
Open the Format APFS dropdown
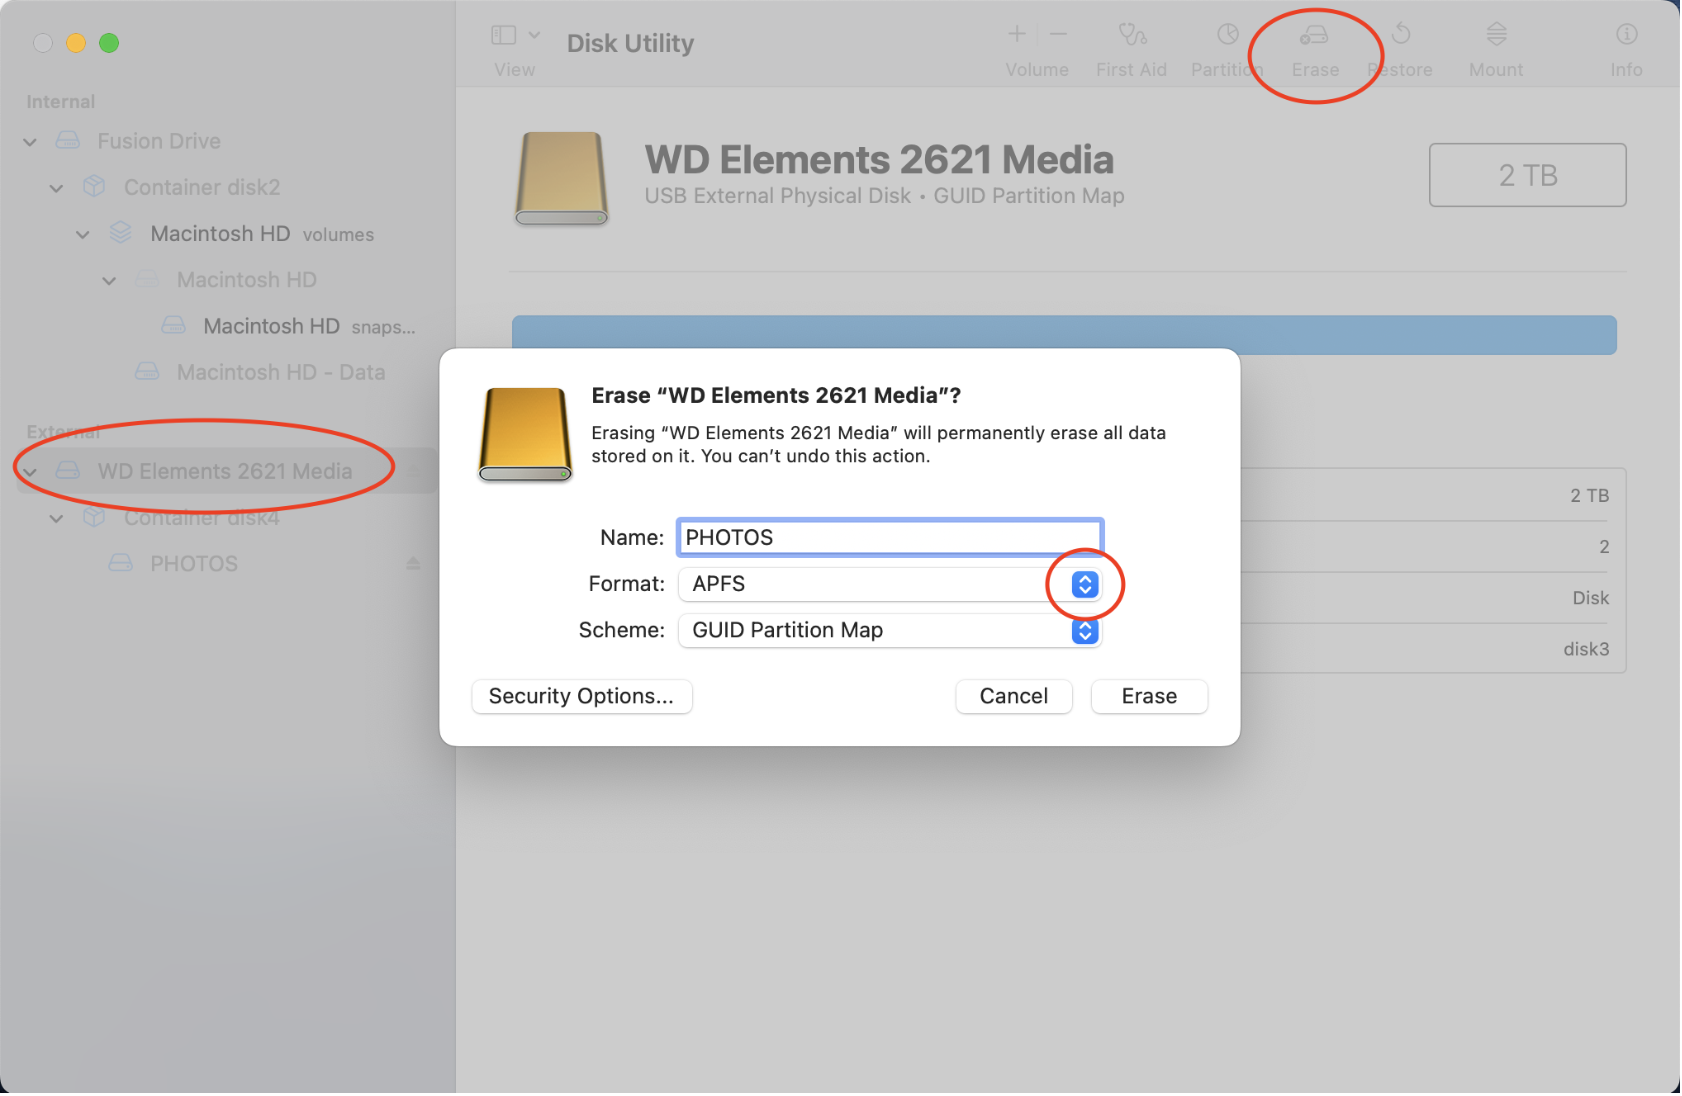(1084, 585)
